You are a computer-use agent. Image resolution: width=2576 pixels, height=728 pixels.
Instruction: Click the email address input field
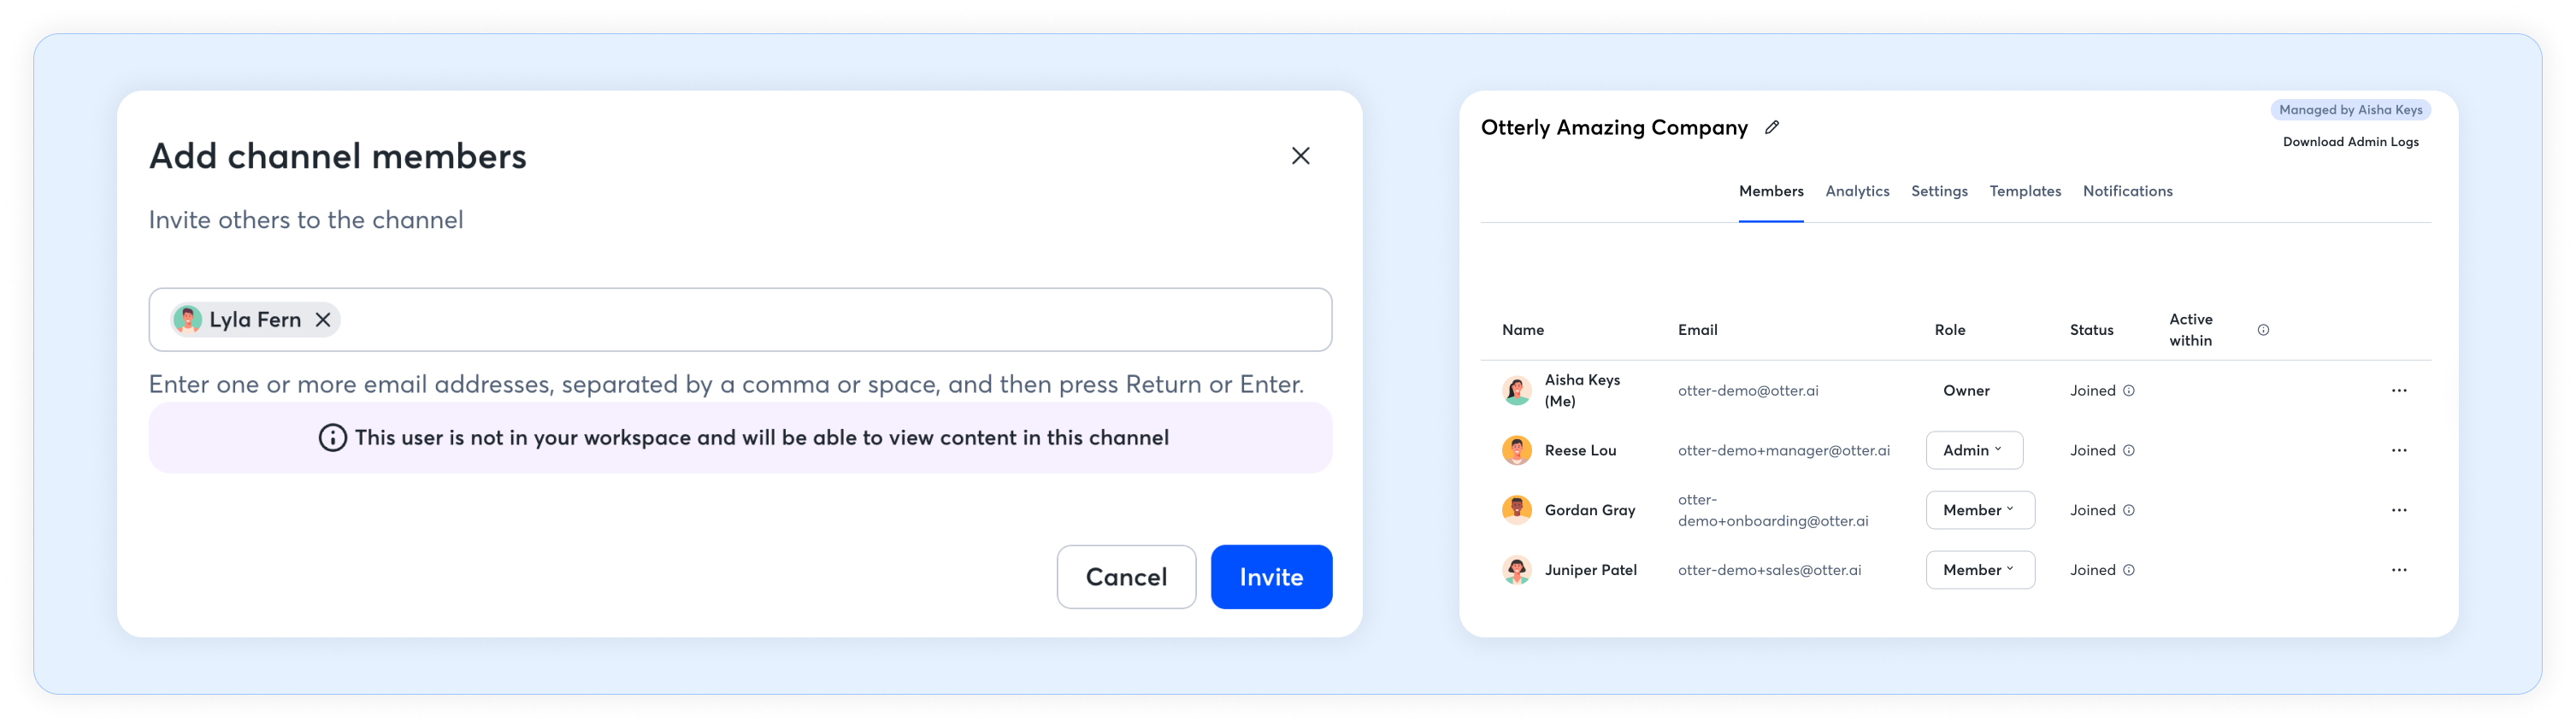[x=830, y=320]
